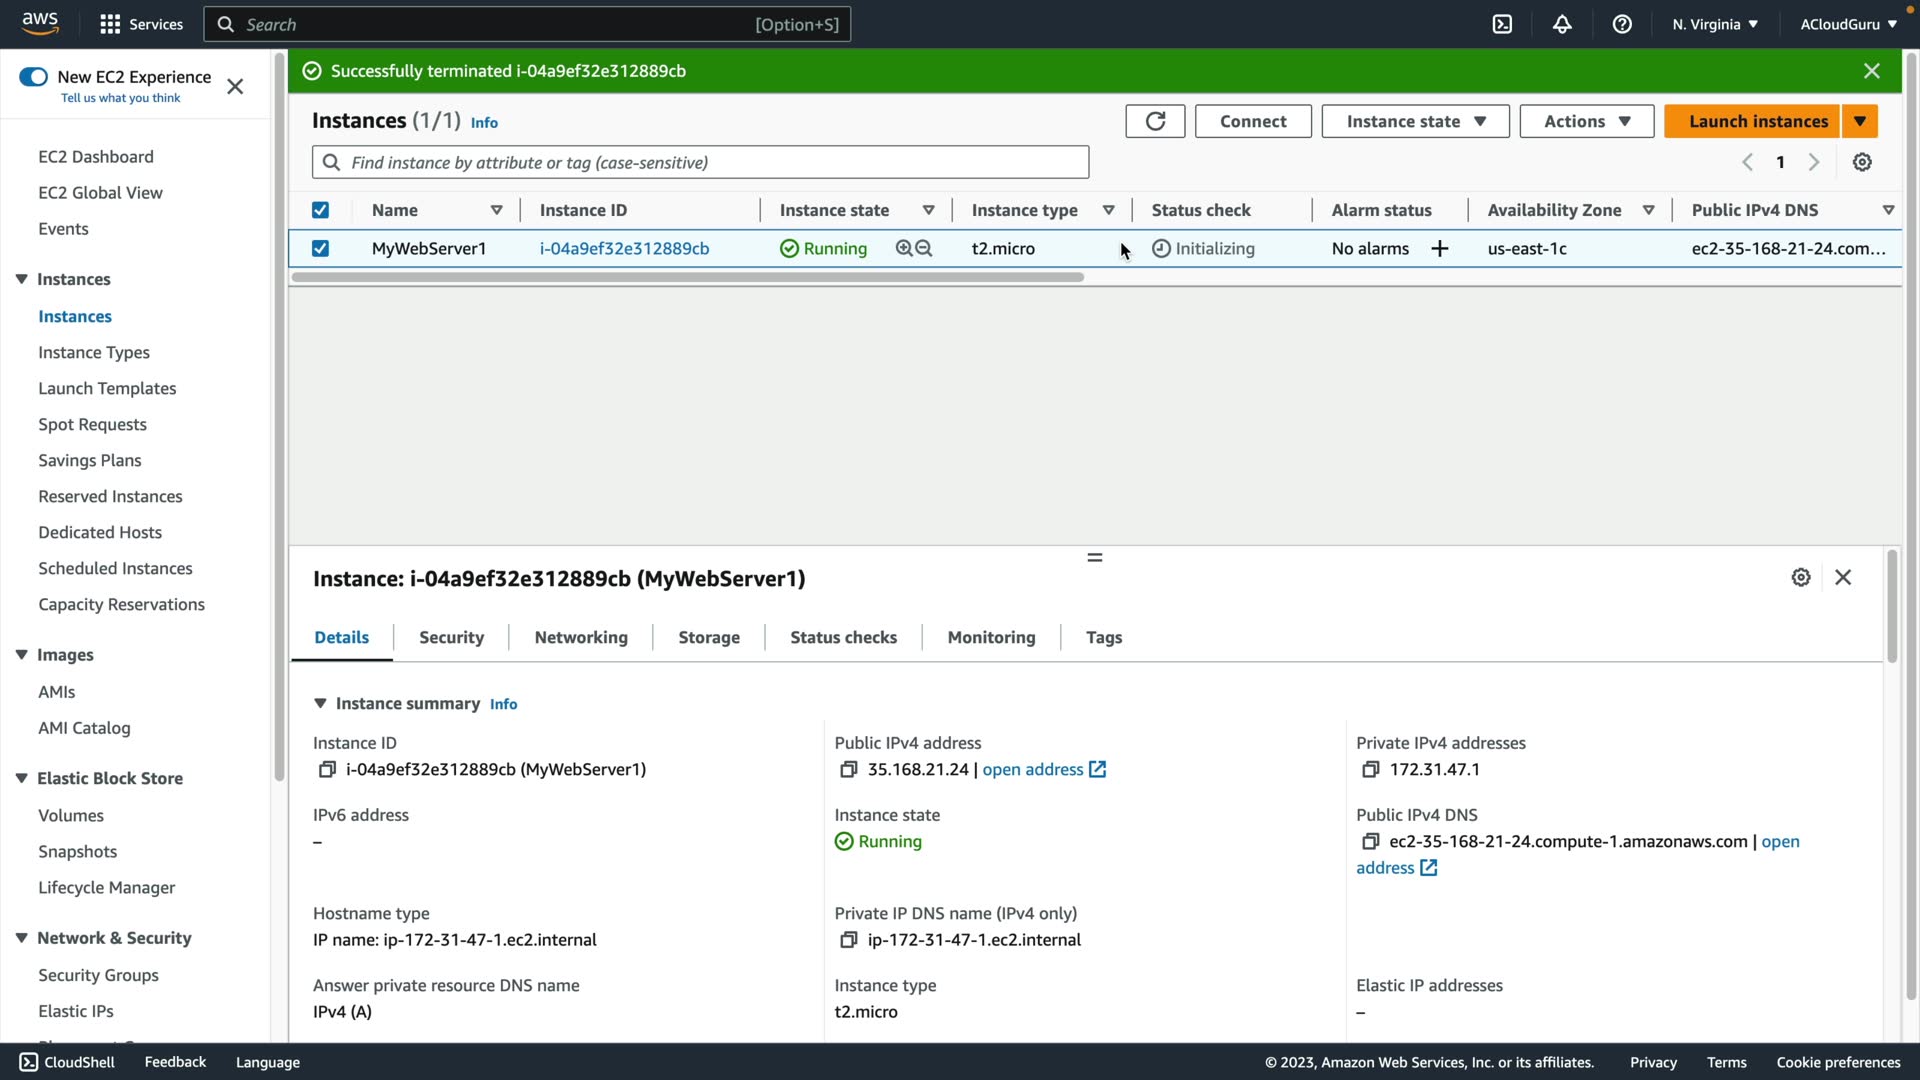The image size is (1920, 1080).
Task: Open table preferences gear icon
Action: point(1862,162)
